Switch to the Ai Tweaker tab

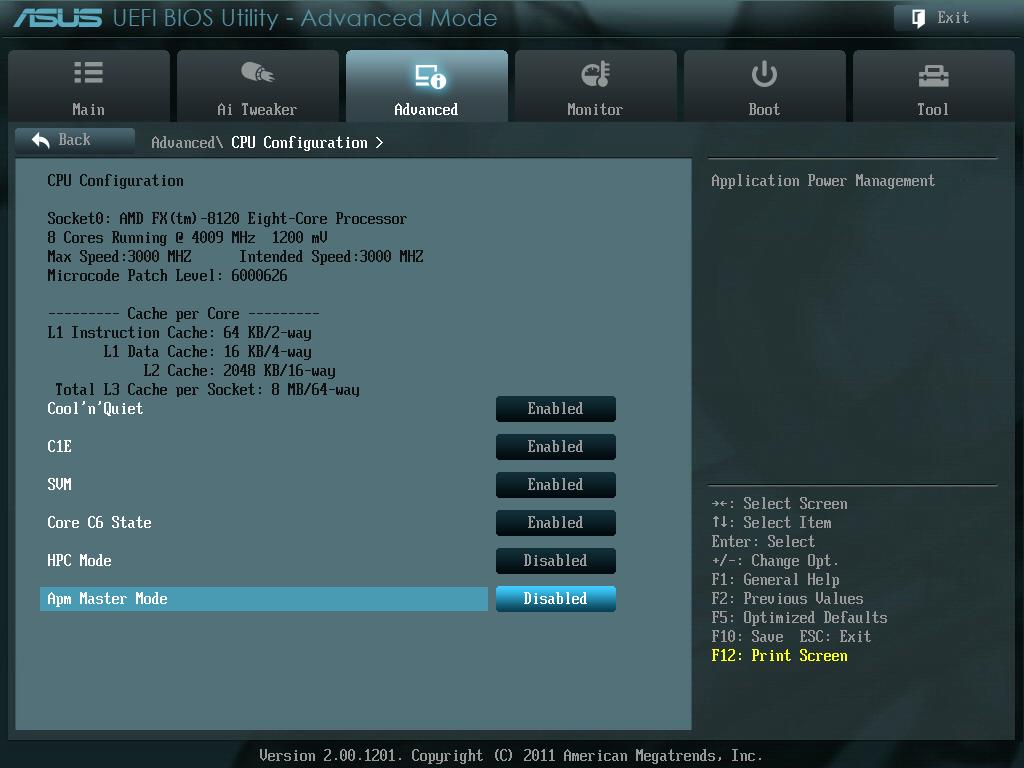(x=258, y=86)
